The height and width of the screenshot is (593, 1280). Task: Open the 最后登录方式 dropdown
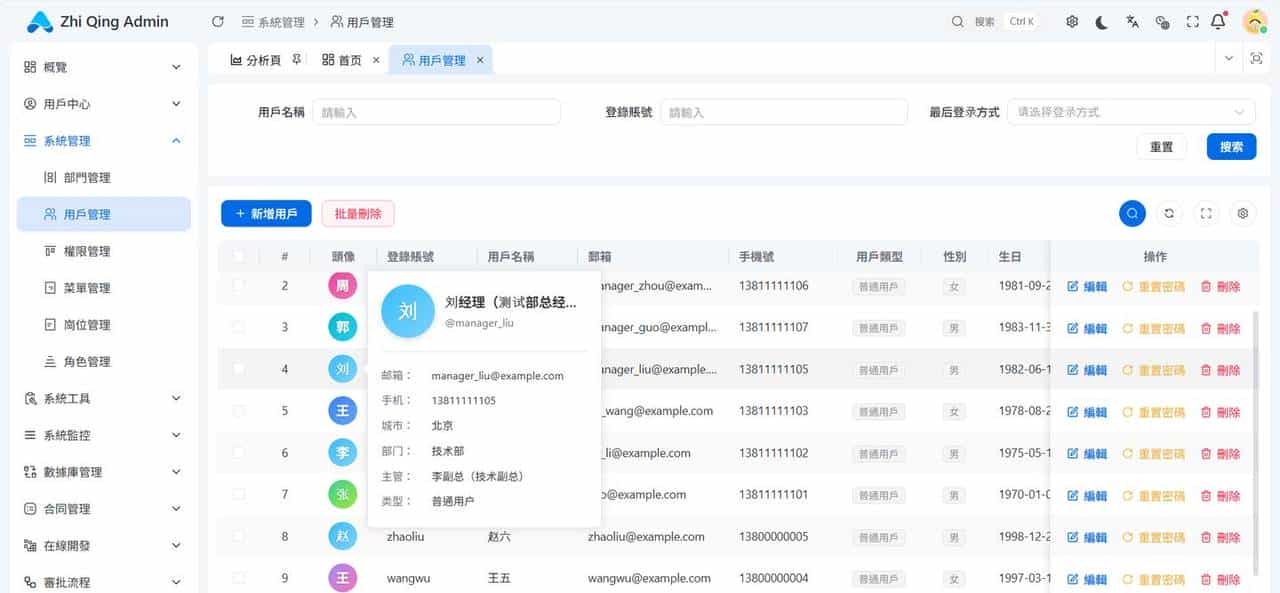1131,111
